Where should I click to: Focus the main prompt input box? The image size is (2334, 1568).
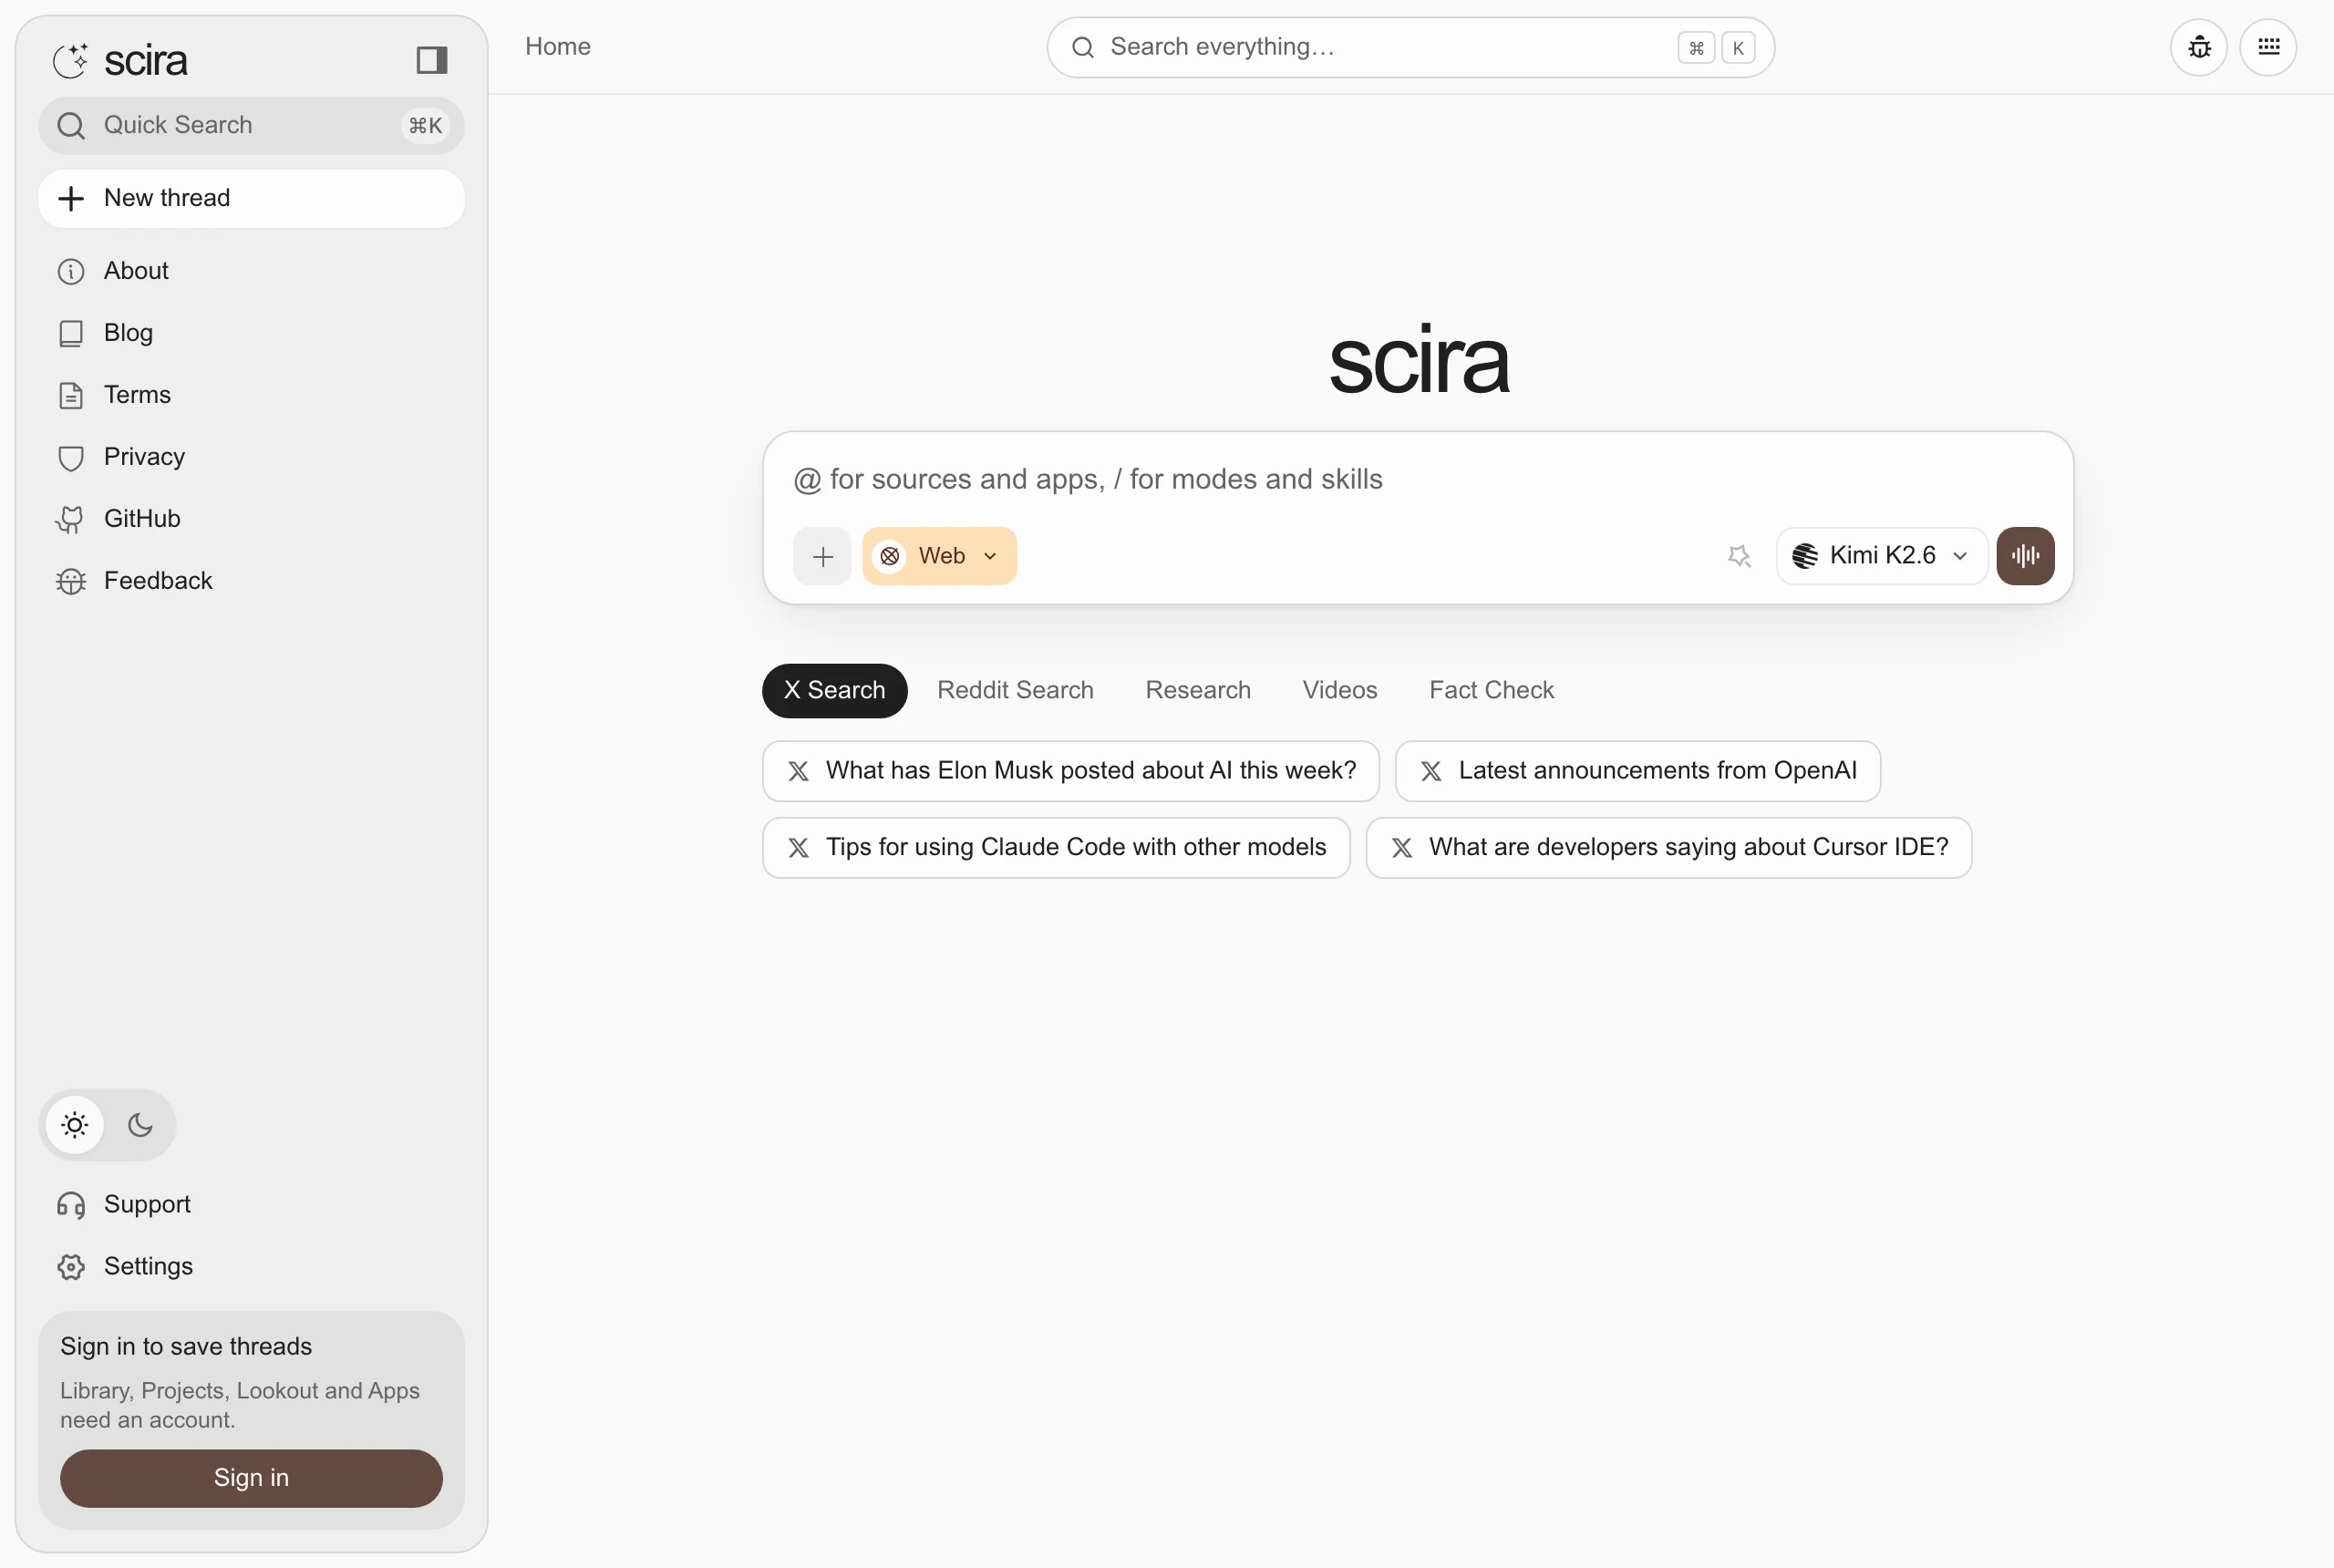point(1418,480)
